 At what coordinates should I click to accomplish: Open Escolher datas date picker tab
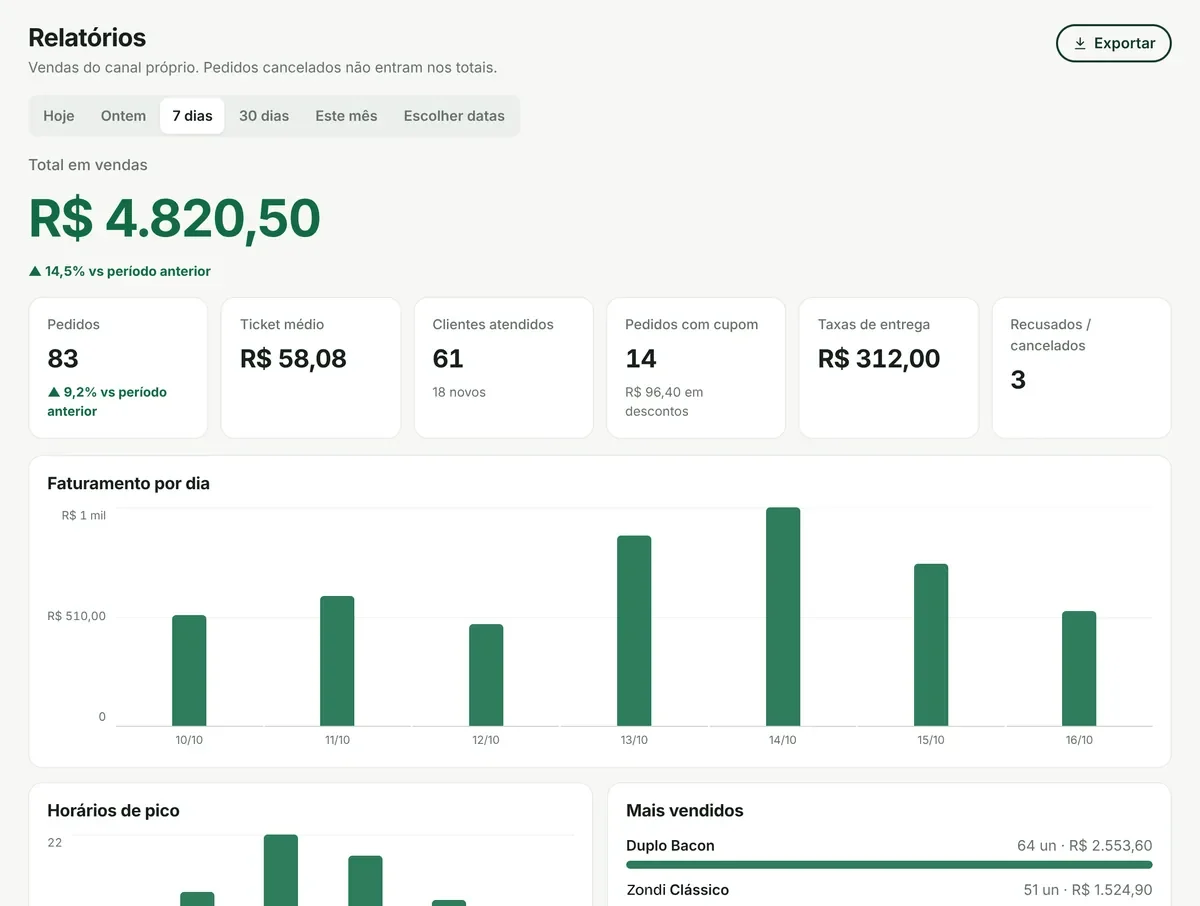[x=454, y=116]
